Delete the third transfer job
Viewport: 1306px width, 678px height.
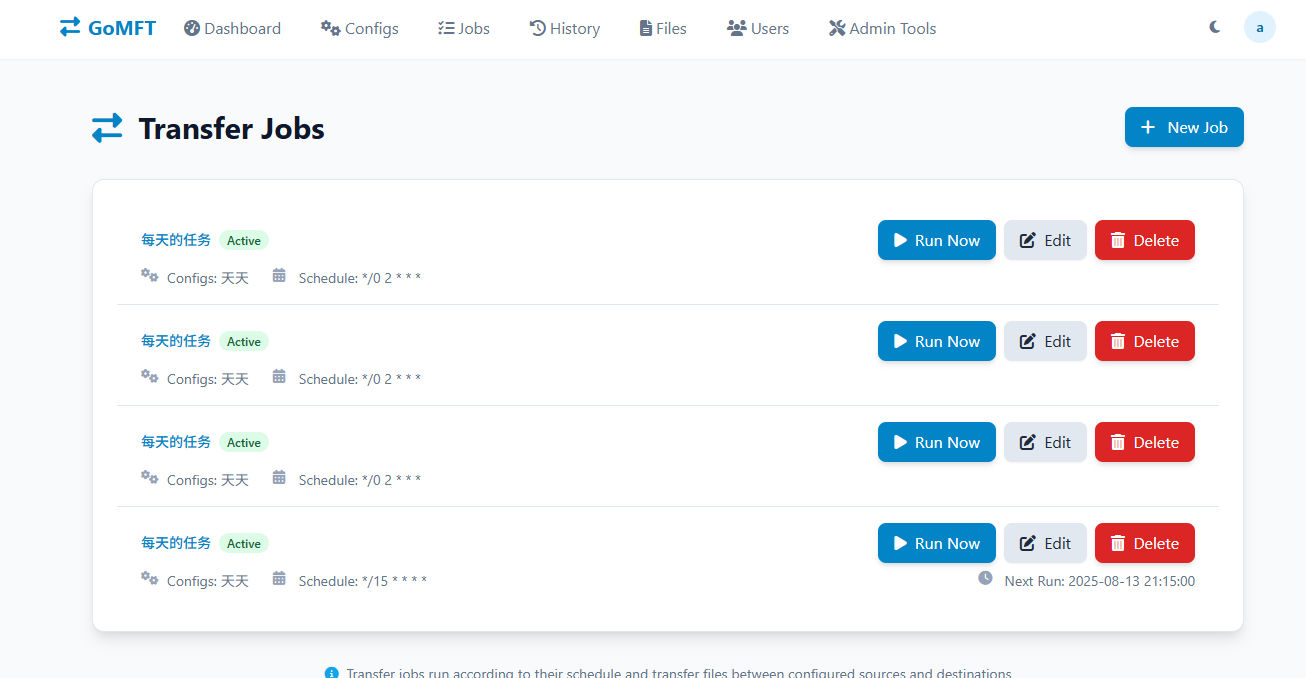(1145, 442)
